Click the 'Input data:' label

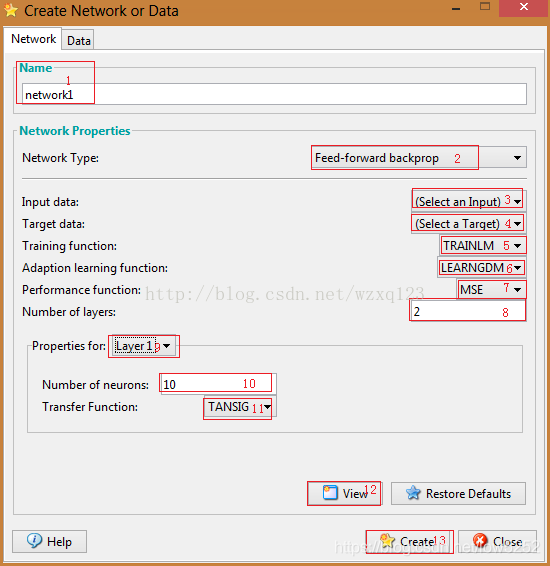tap(50, 201)
